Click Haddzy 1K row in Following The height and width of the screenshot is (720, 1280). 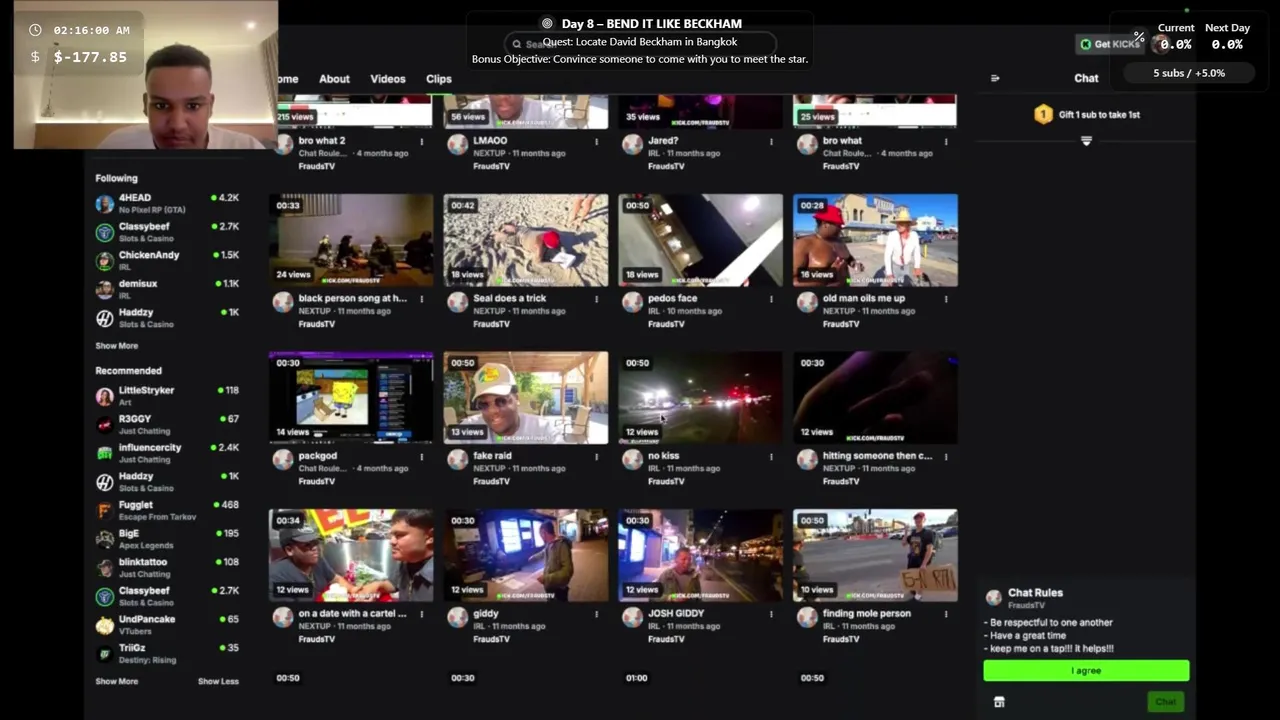click(x=167, y=318)
